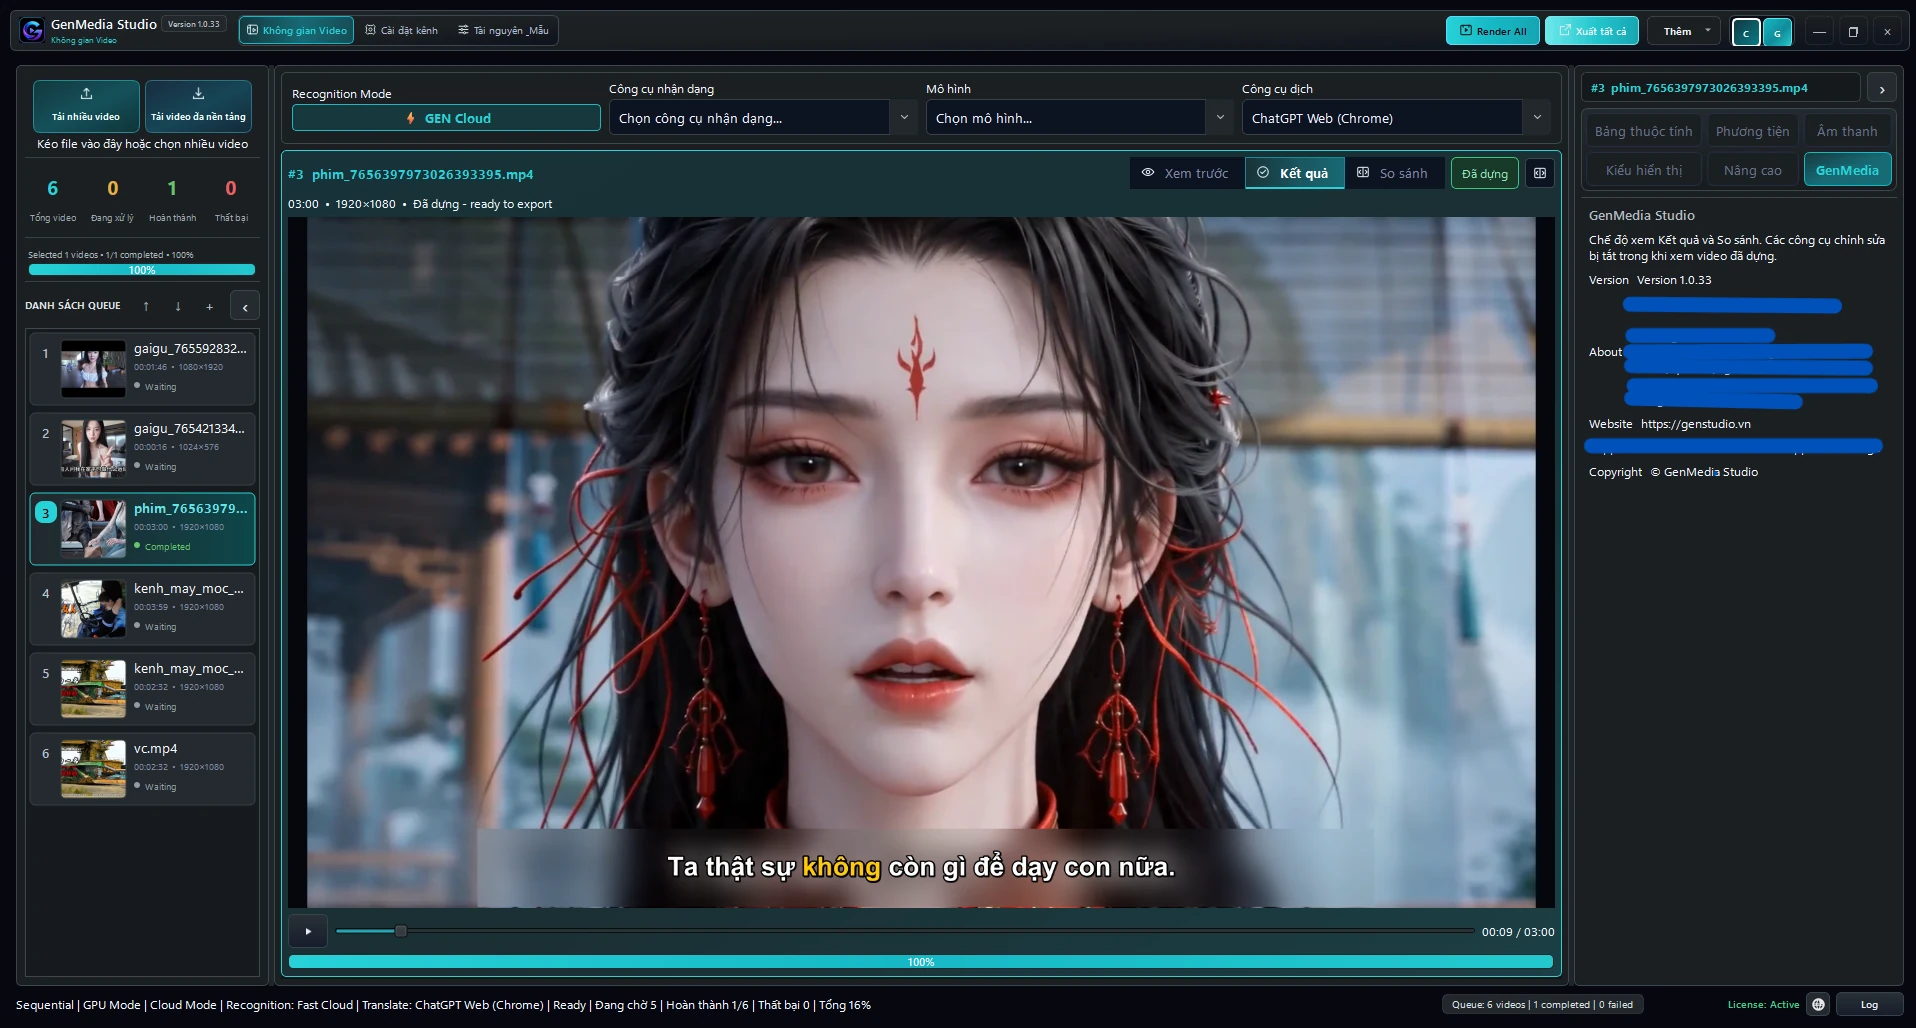Image resolution: width=1916 pixels, height=1028 pixels.
Task: Collapse the queue panel with the left chevron
Action: point(245,306)
